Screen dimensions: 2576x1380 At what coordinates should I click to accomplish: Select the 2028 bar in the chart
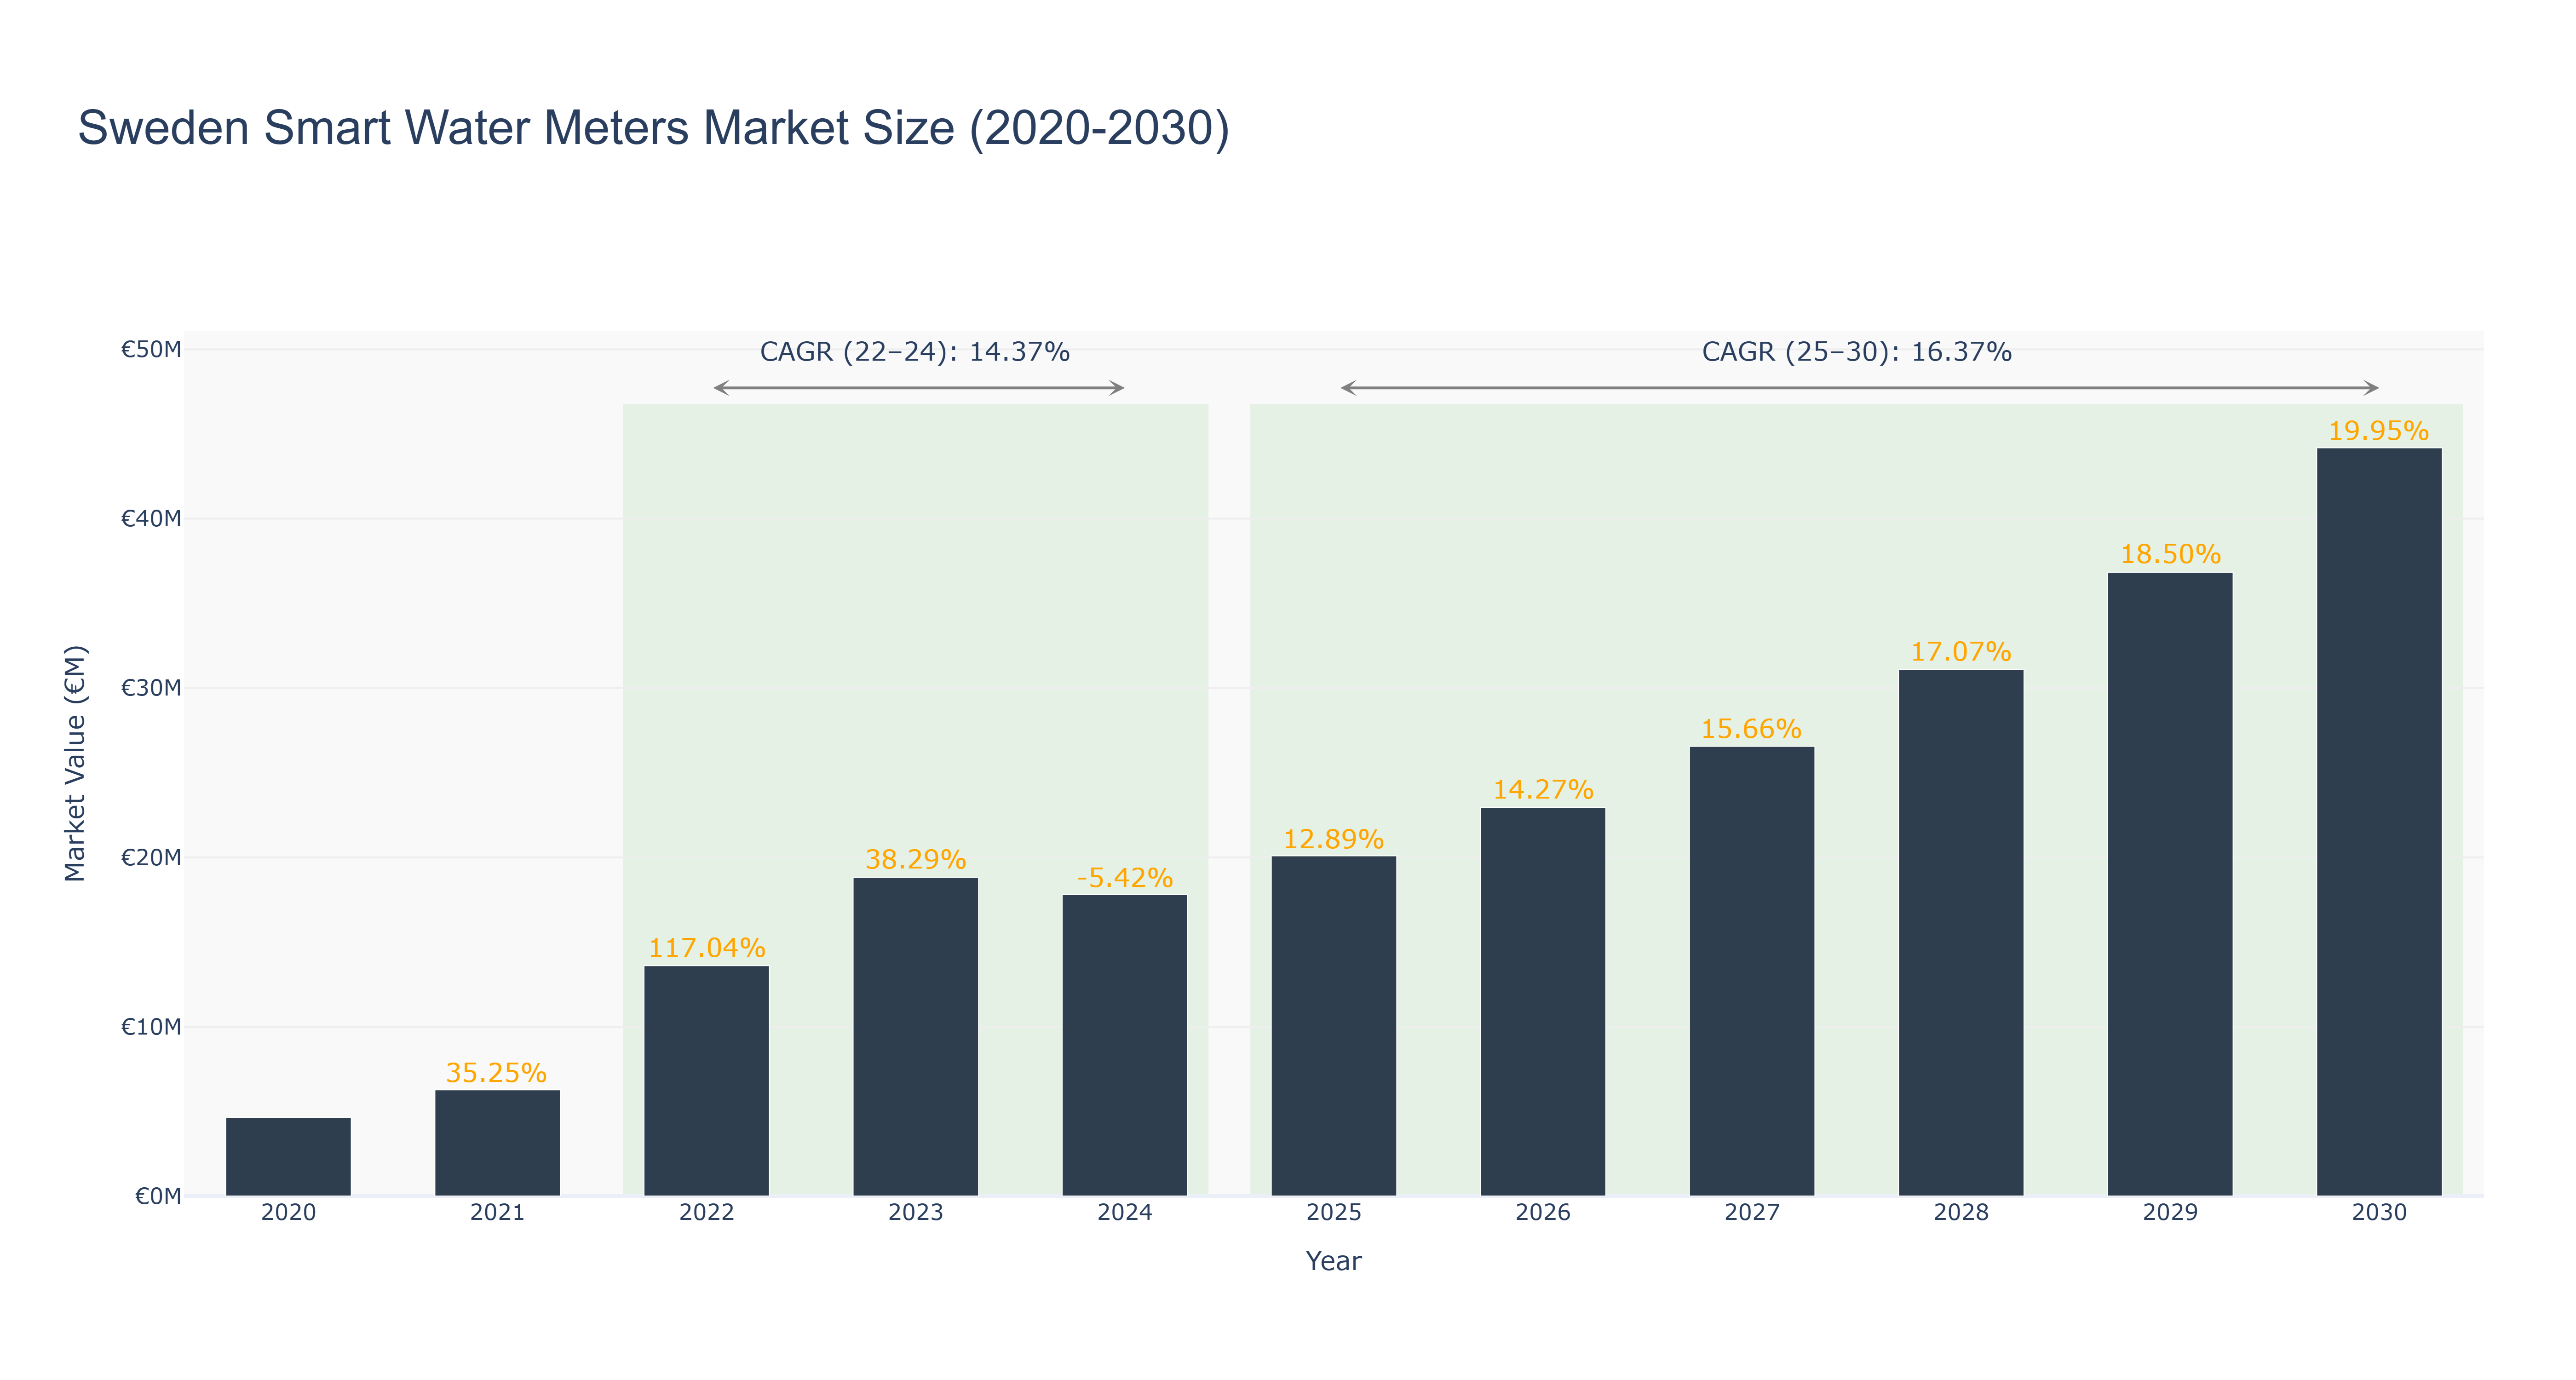point(1960,932)
